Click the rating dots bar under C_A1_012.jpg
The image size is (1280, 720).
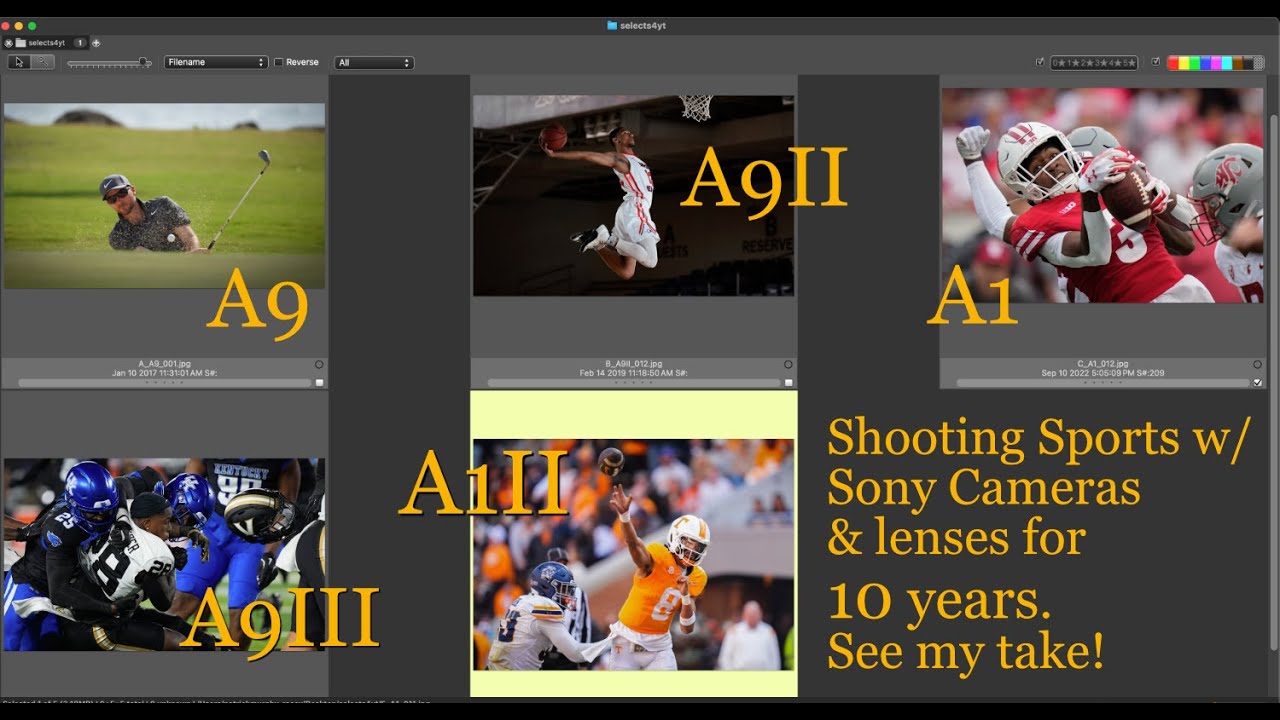tap(1103, 383)
